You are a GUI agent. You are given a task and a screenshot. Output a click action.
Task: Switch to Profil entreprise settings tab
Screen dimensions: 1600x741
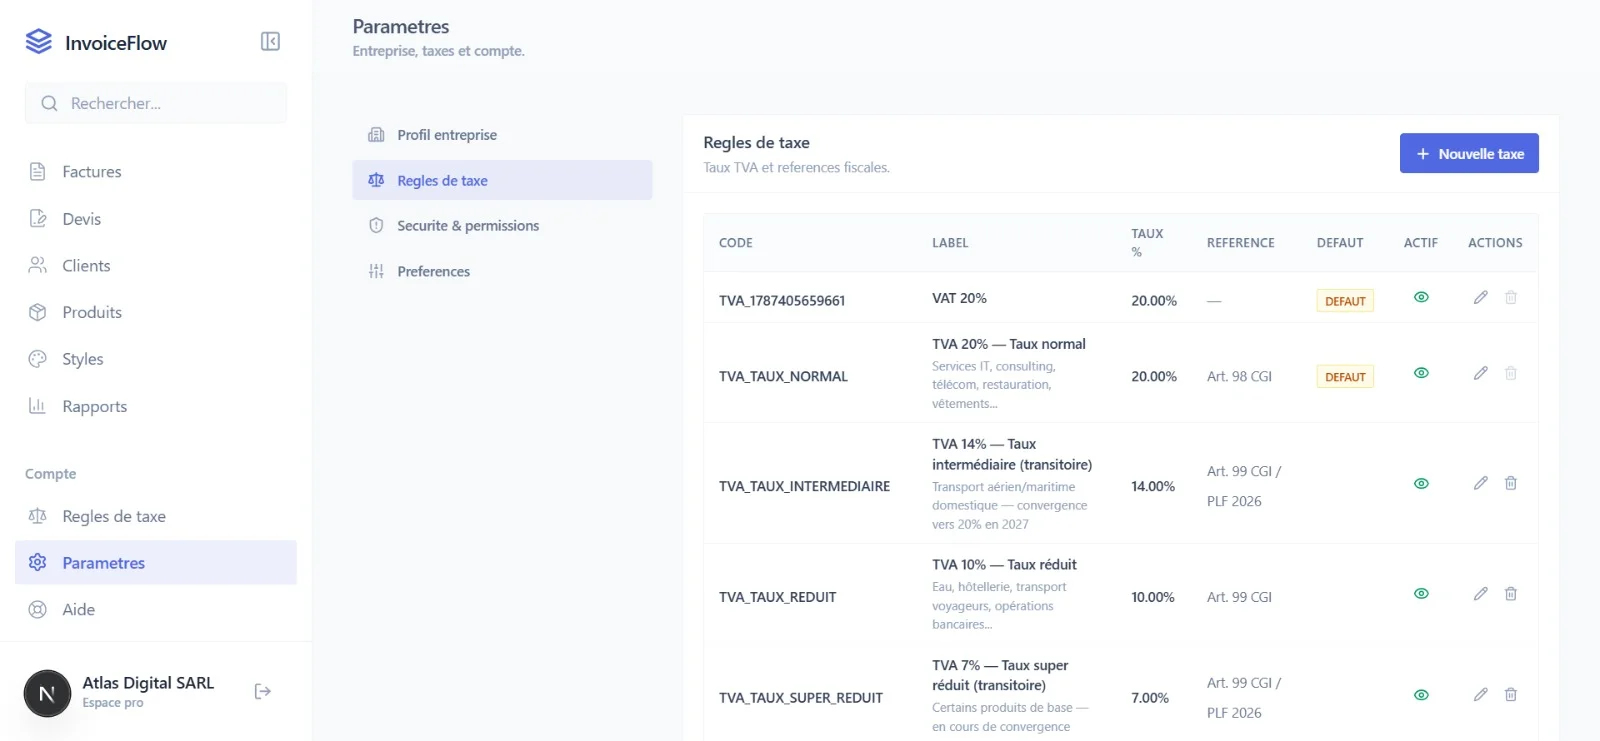point(502,135)
